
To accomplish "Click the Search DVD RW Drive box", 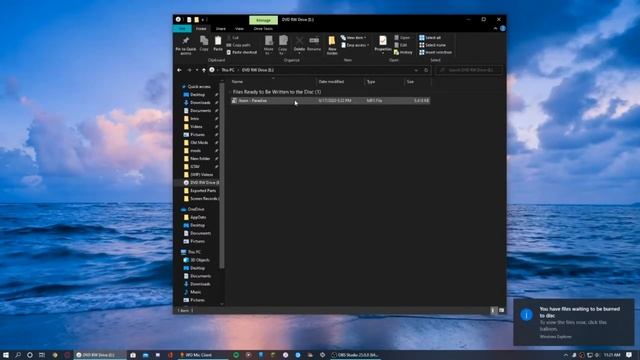I will point(469,70).
